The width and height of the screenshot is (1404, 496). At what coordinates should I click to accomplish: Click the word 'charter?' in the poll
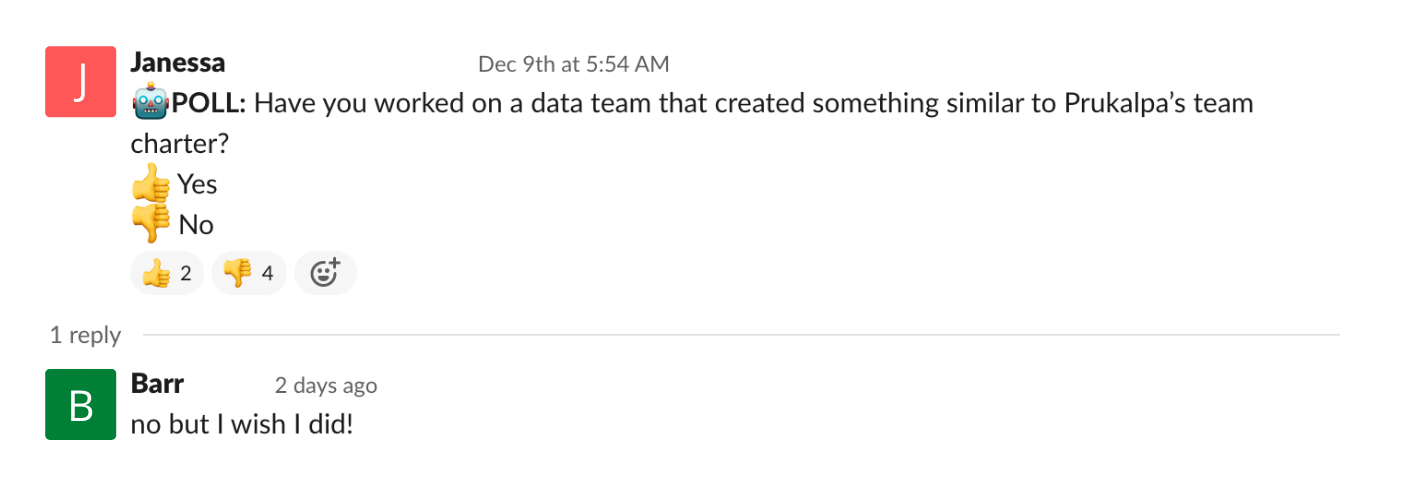pos(180,144)
